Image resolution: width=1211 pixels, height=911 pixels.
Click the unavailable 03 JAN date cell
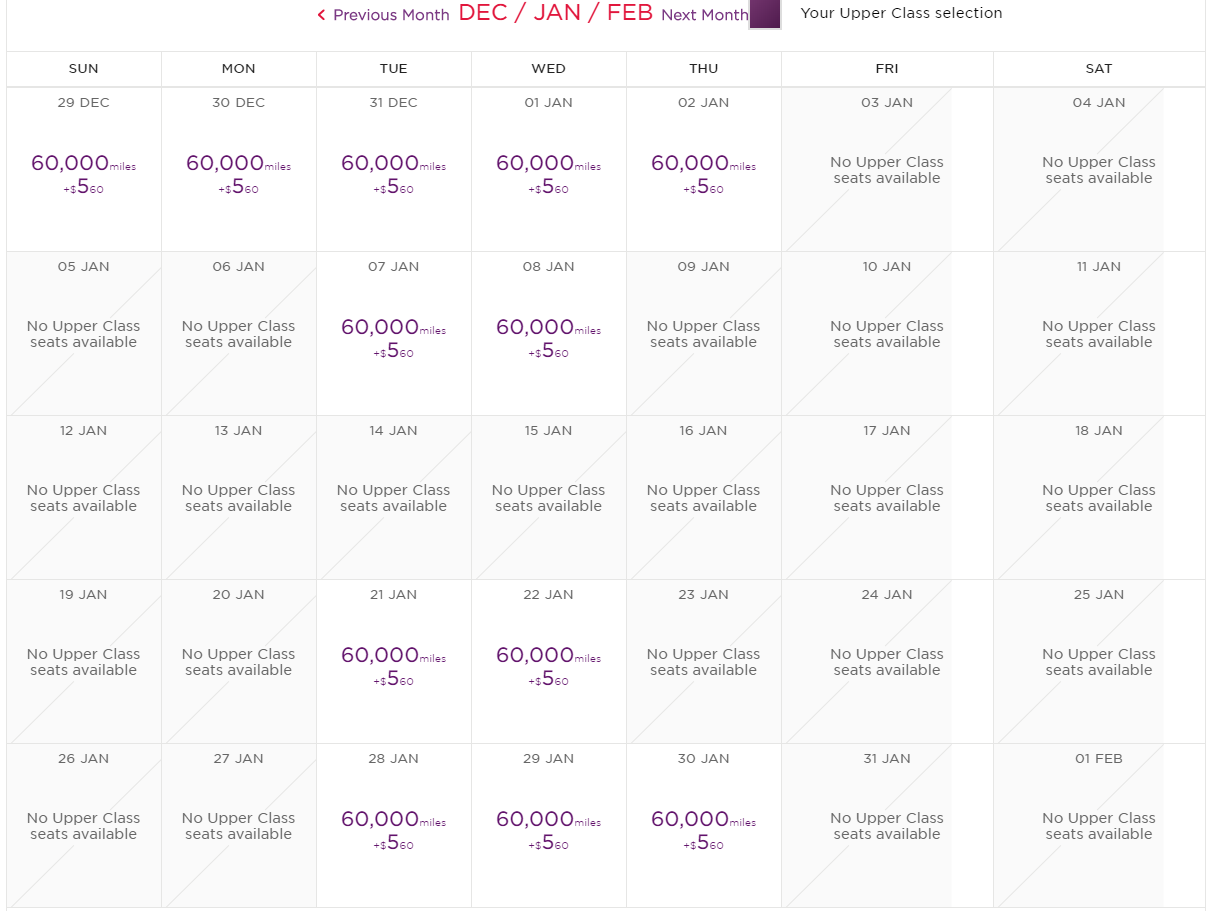(x=887, y=170)
